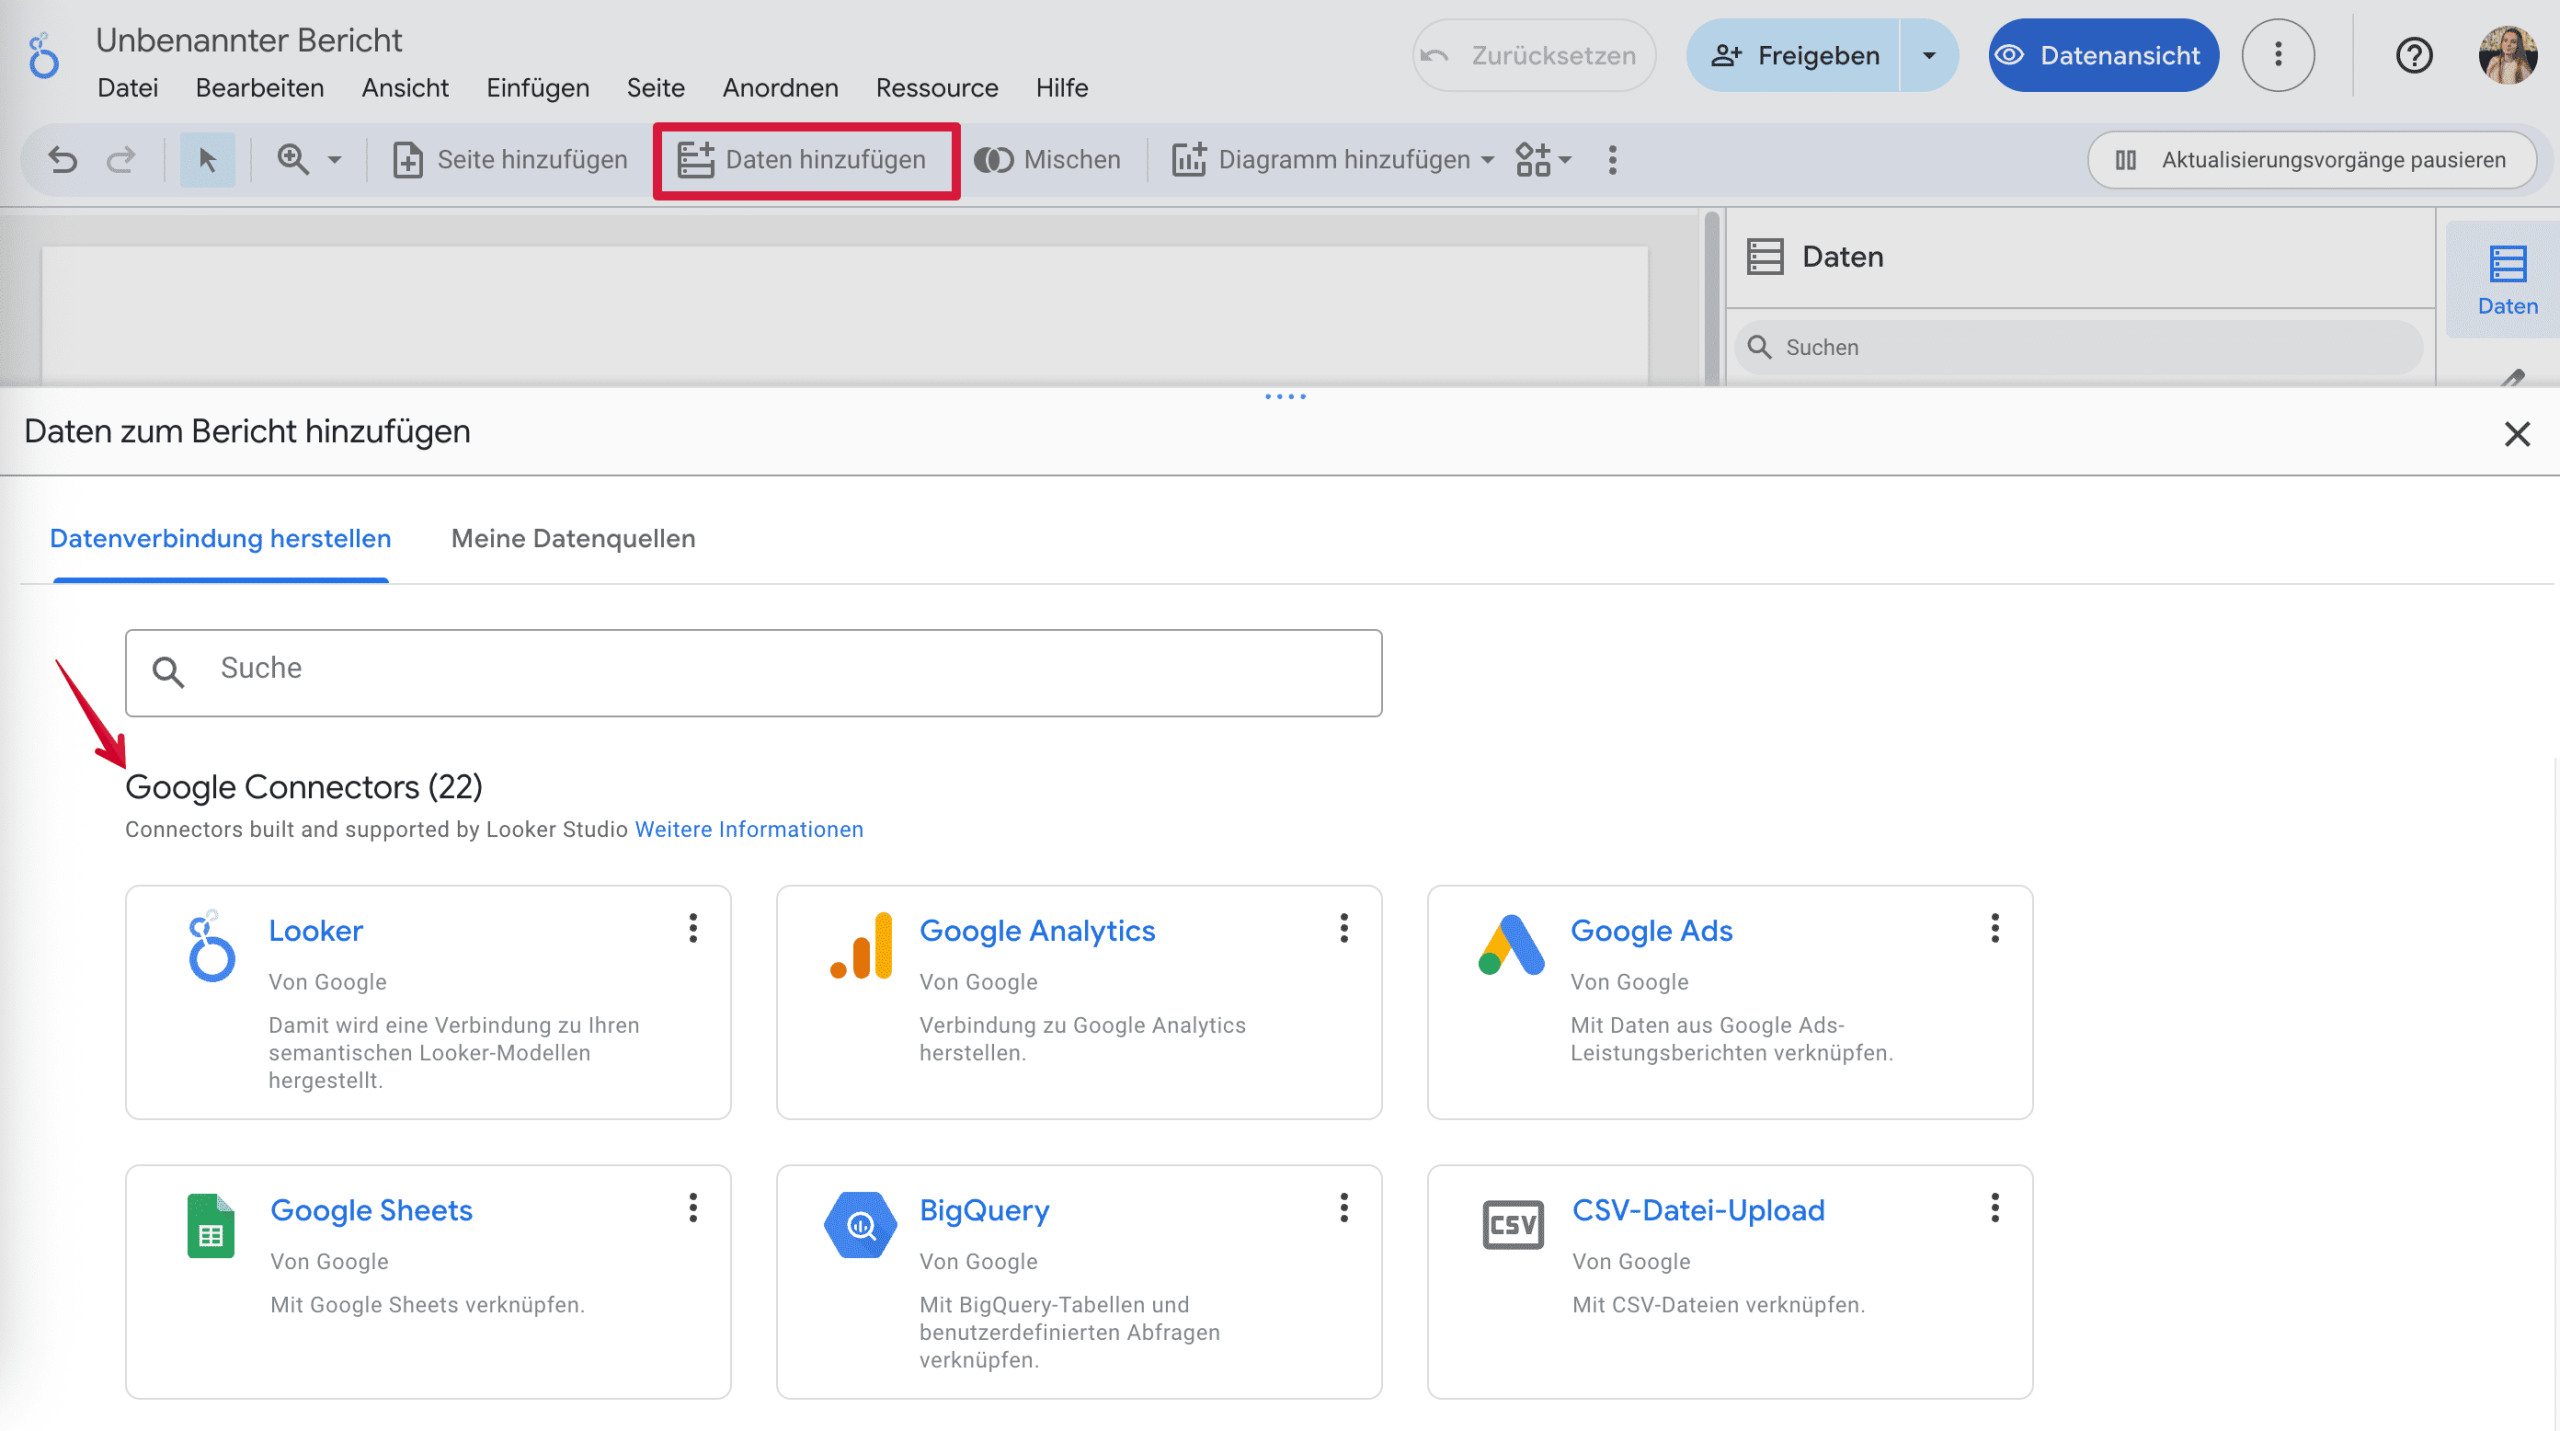Click the Google Analytics bar chart logo
2560x1431 pixels.
[x=861, y=946]
